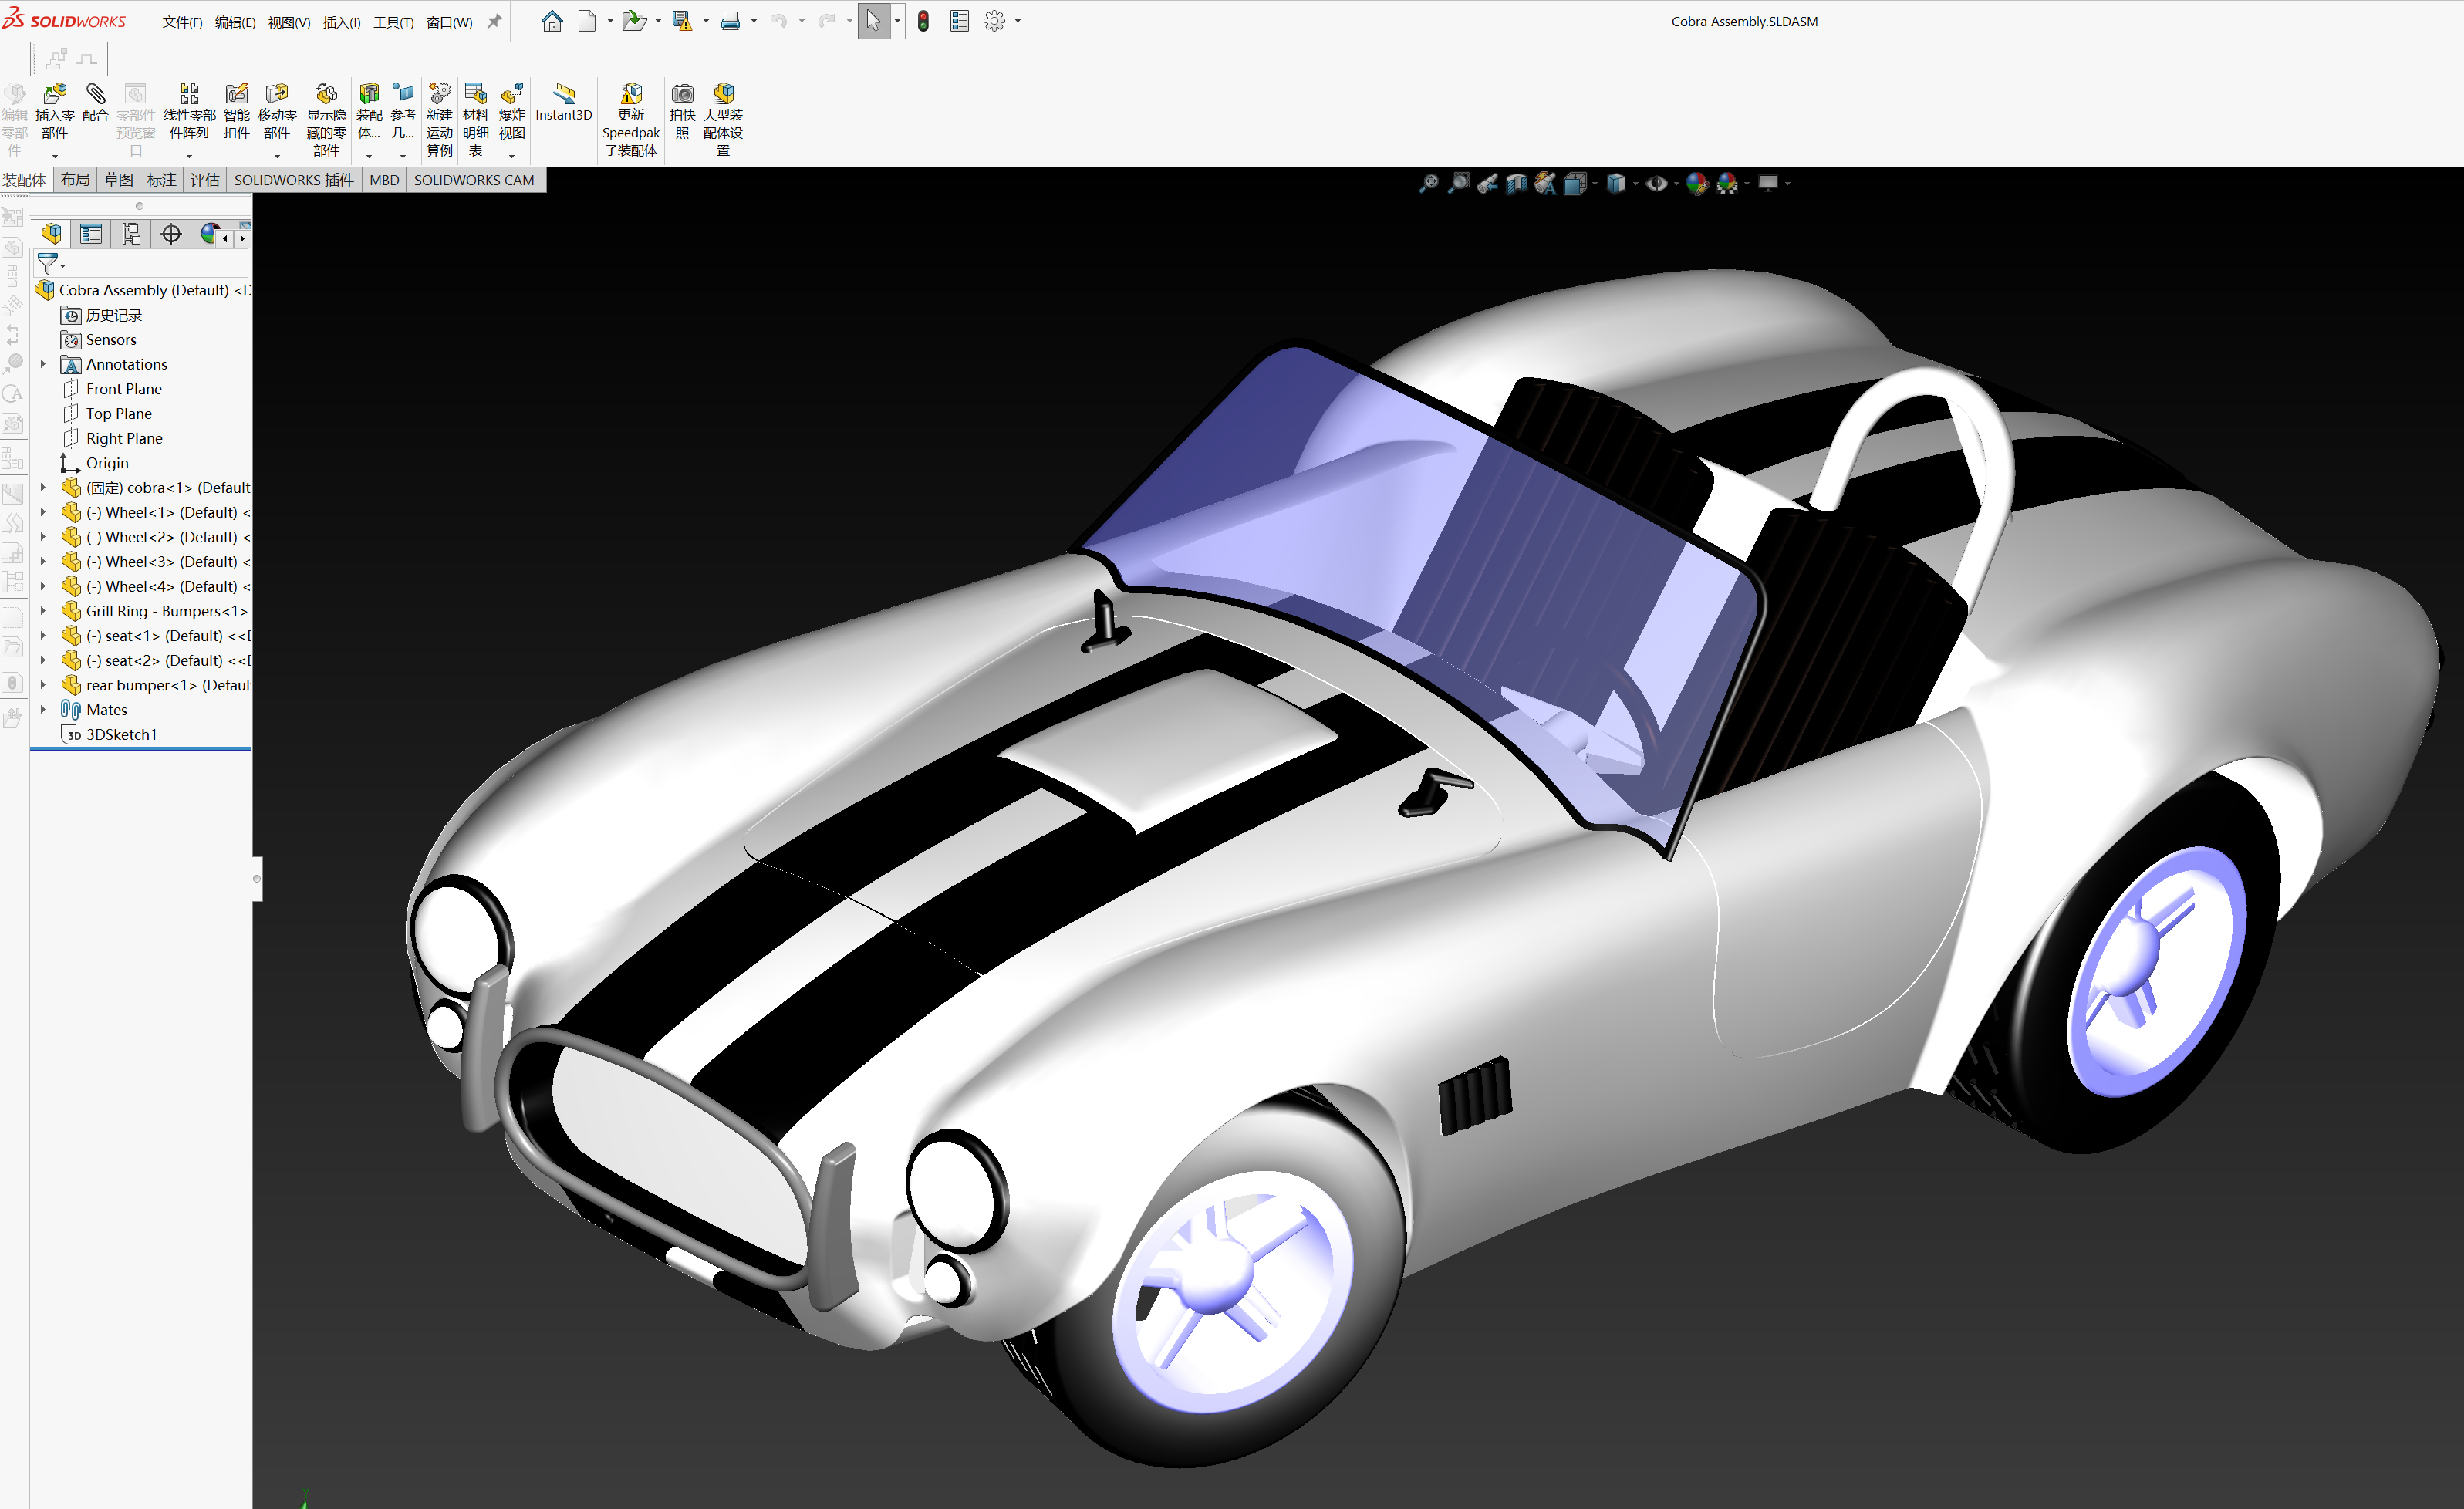2464x1509 pixels.
Task: Click Smart Fasteners (智能扣件) tool
Action: click(237, 112)
